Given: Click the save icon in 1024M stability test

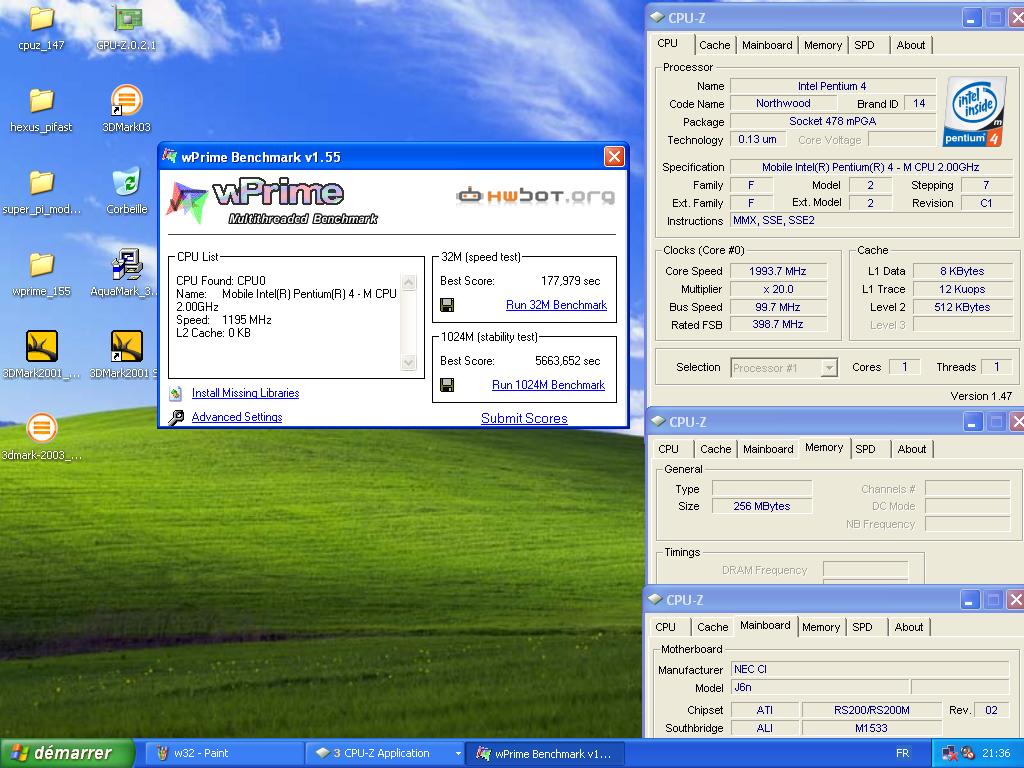Looking at the screenshot, I should pos(447,385).
